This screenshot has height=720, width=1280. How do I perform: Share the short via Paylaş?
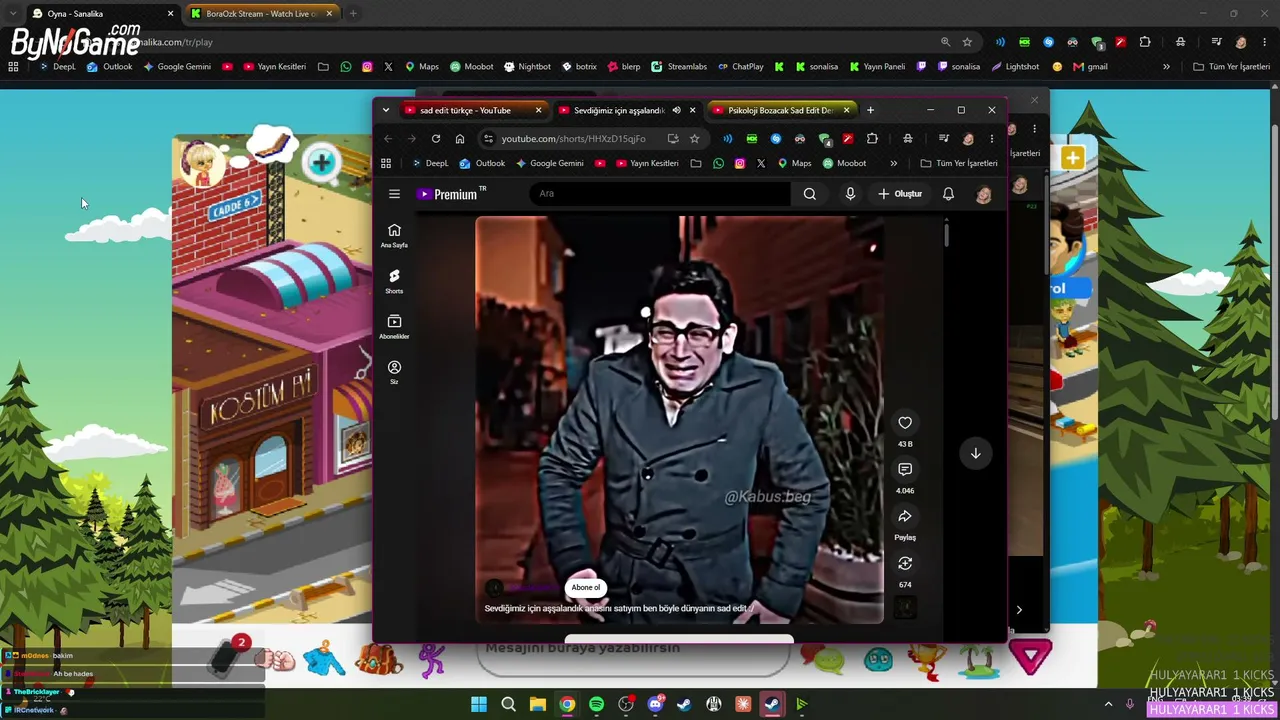click(x=905, y=517)
